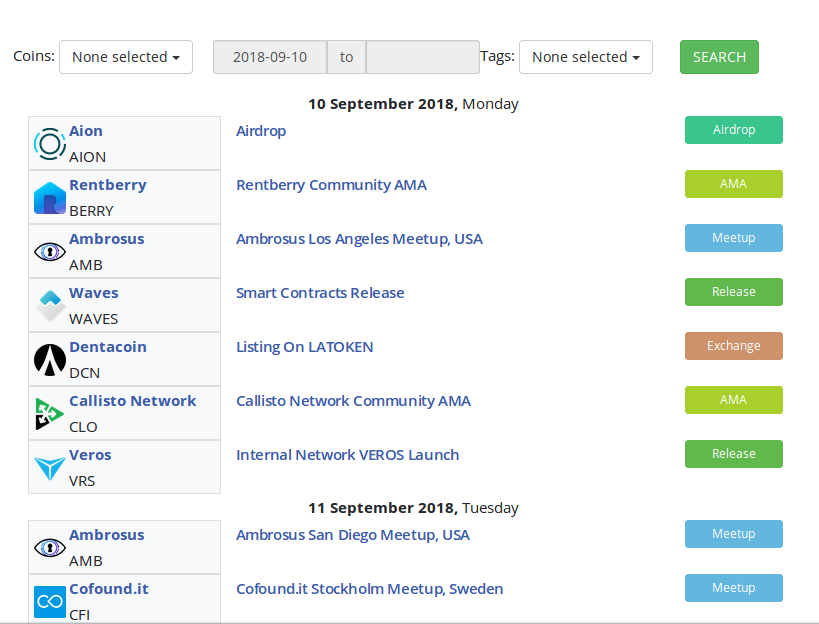819x624 pixels.
Task: Click the AMB ticker under the Los Angeles row
Action: coord(86,265)
